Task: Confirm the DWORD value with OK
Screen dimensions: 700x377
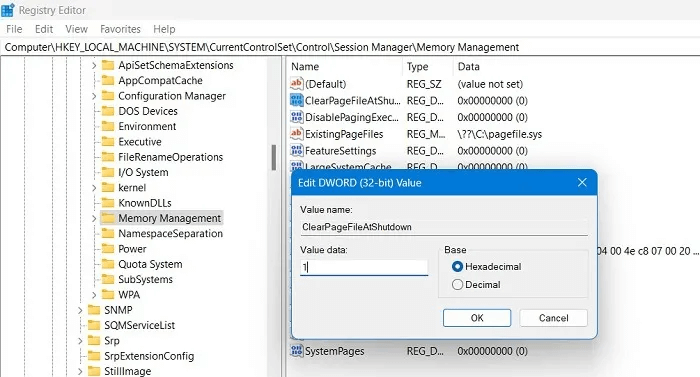Action: click(477, 318)
